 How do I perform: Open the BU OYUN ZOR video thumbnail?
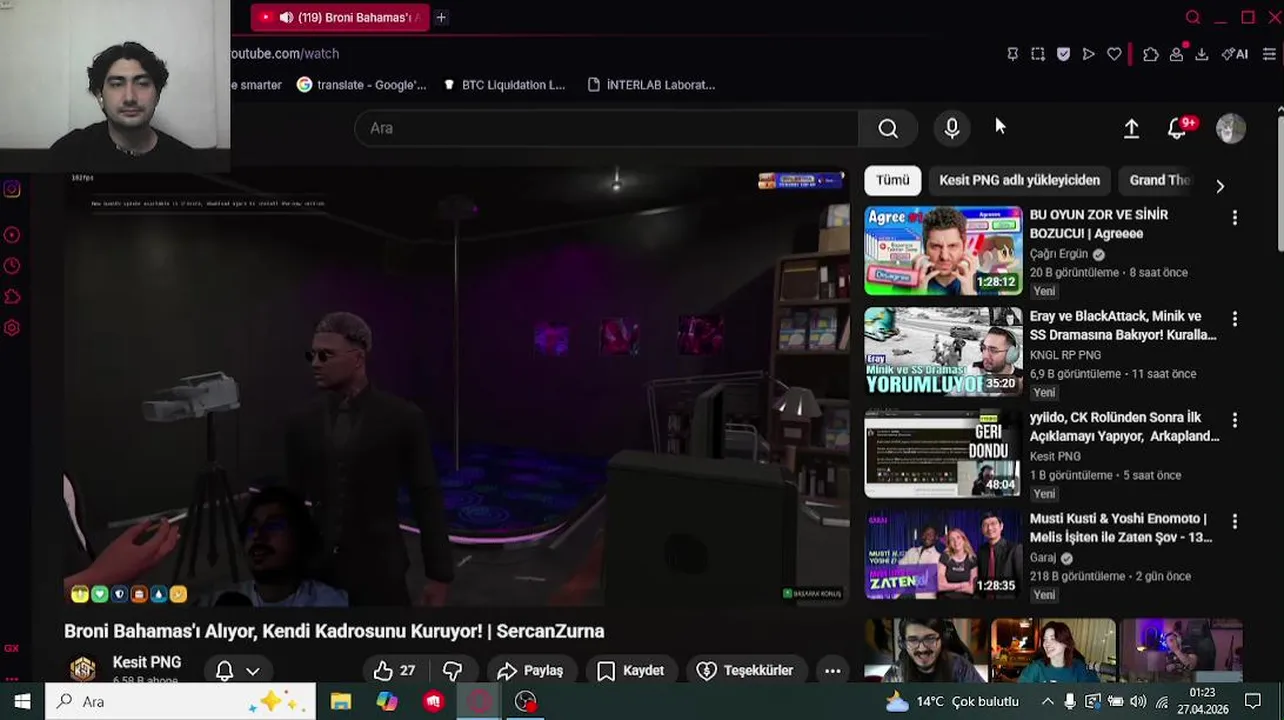tap(943, 251)
